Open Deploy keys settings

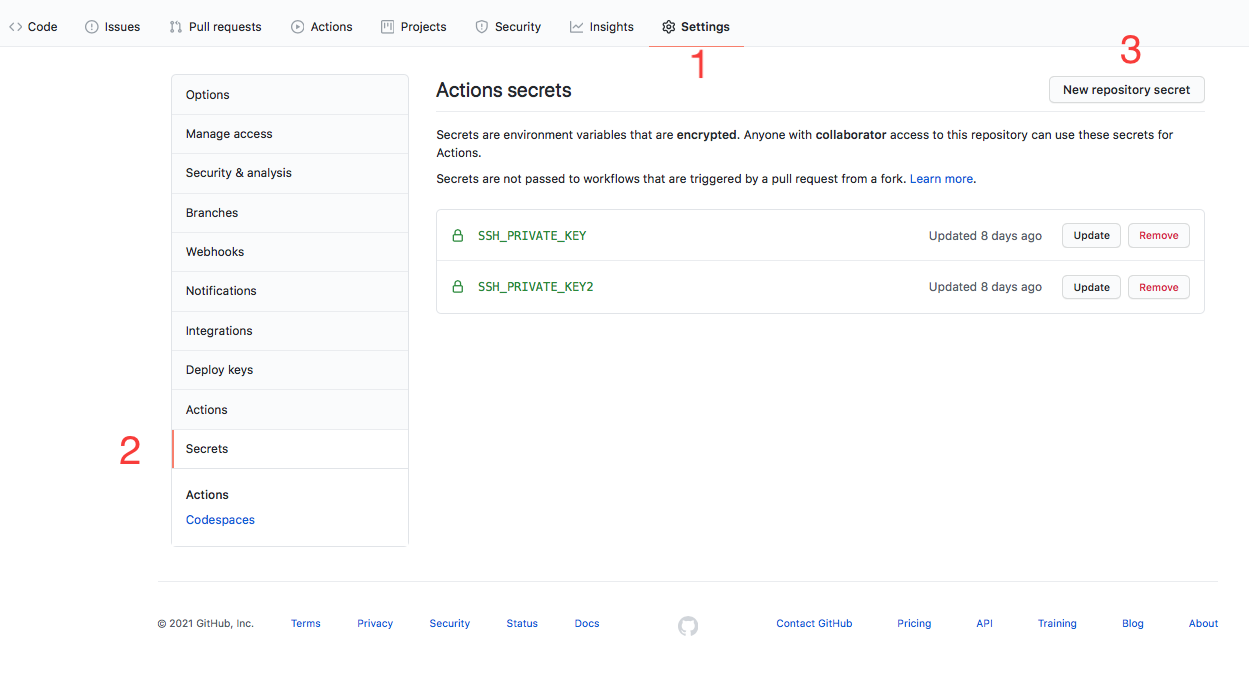pos(219,370)
